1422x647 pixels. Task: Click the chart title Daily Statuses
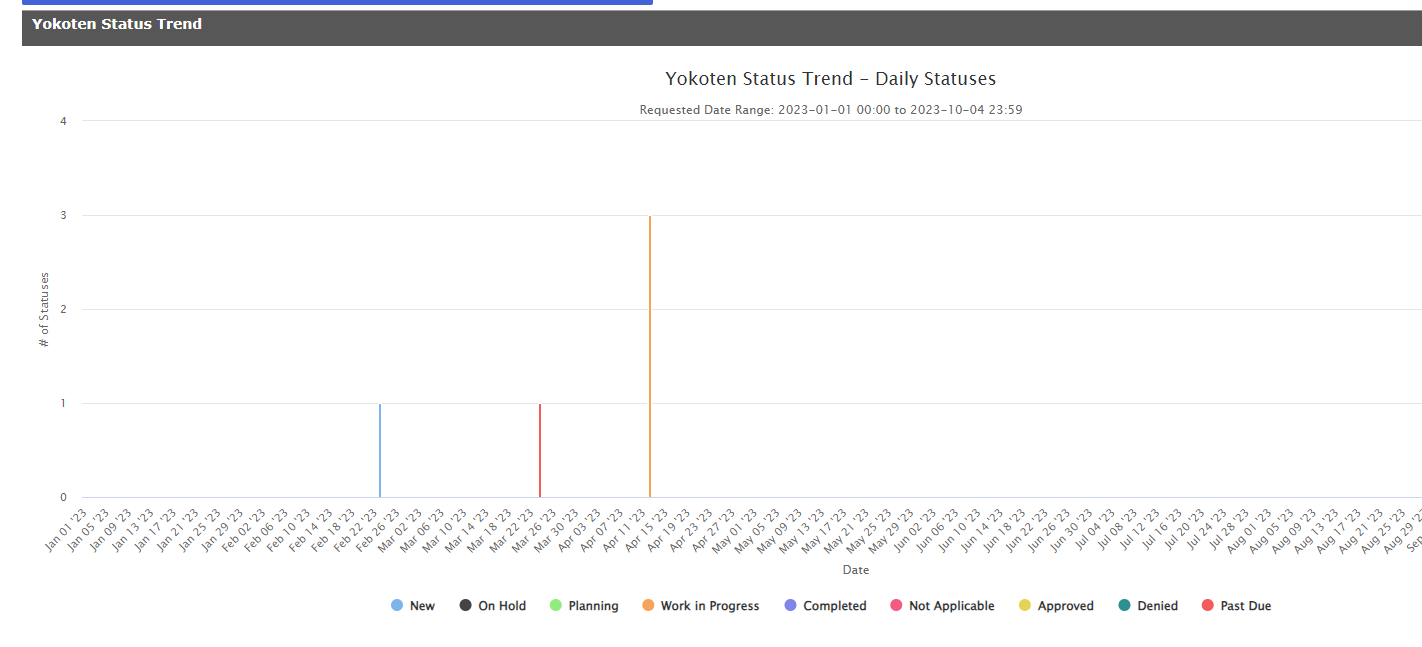click(830, 79)
